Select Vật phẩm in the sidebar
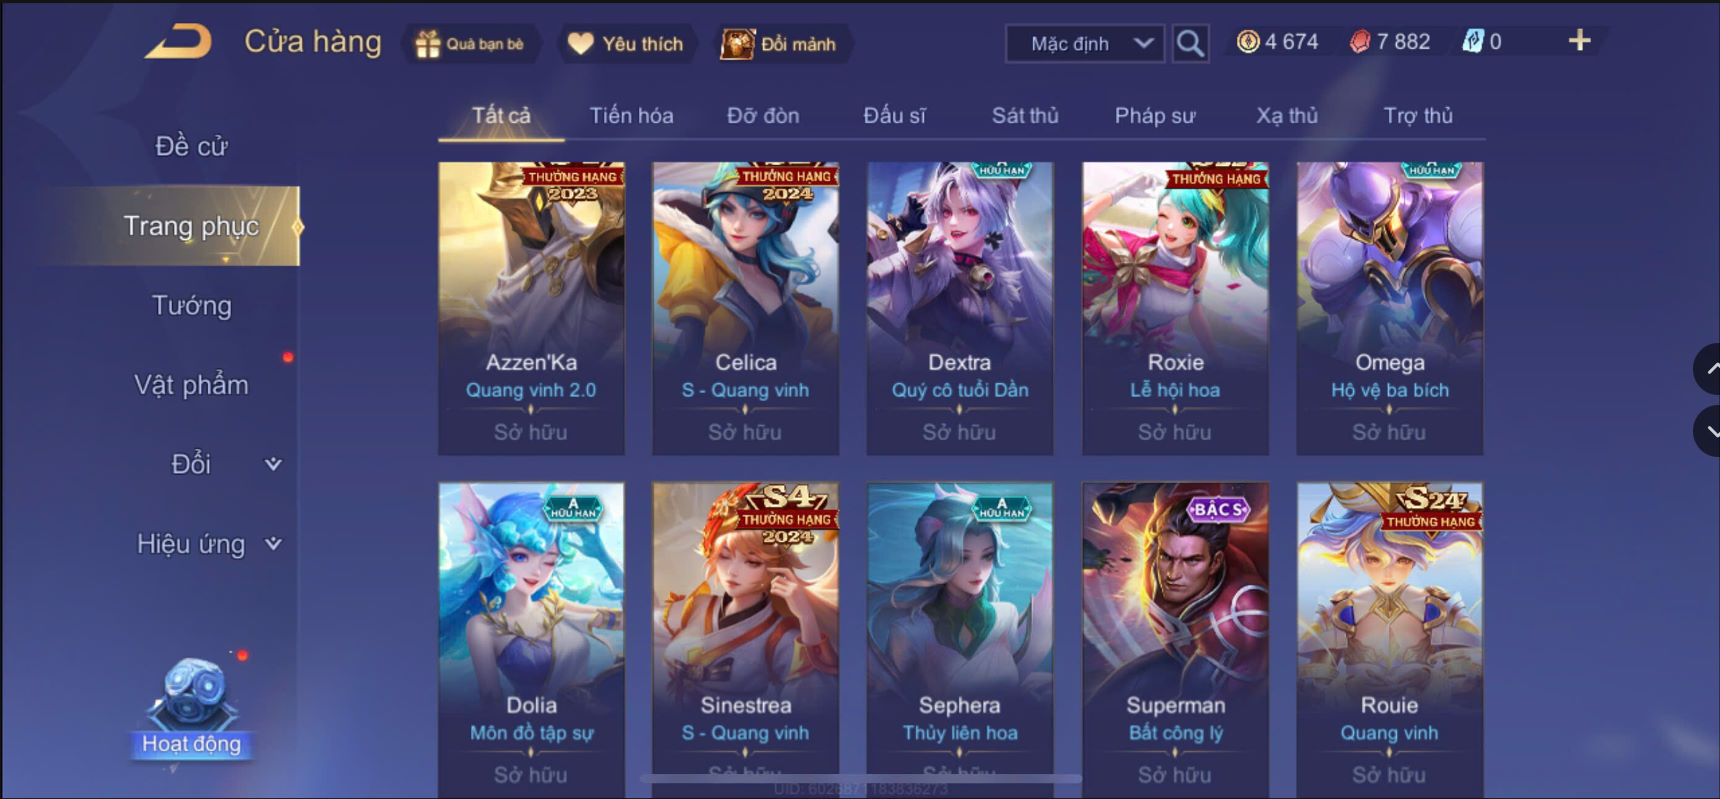This screenshot has width=1720, height=799. coord(191,385)
